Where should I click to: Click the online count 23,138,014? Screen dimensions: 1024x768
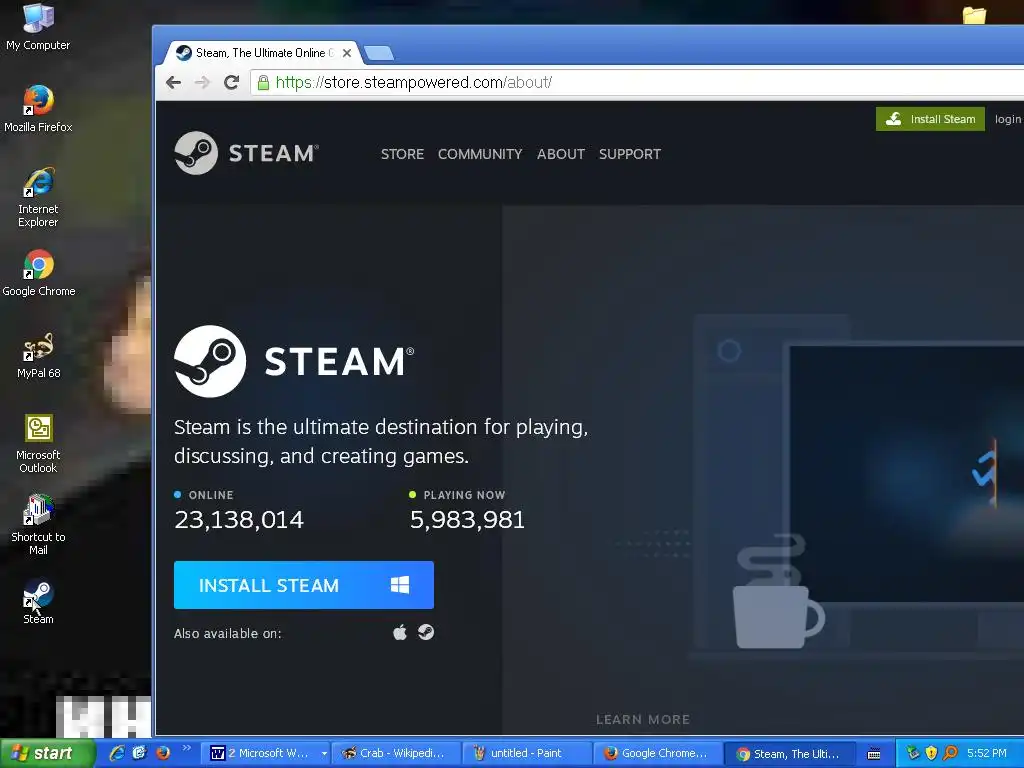(x=239, y=520)
